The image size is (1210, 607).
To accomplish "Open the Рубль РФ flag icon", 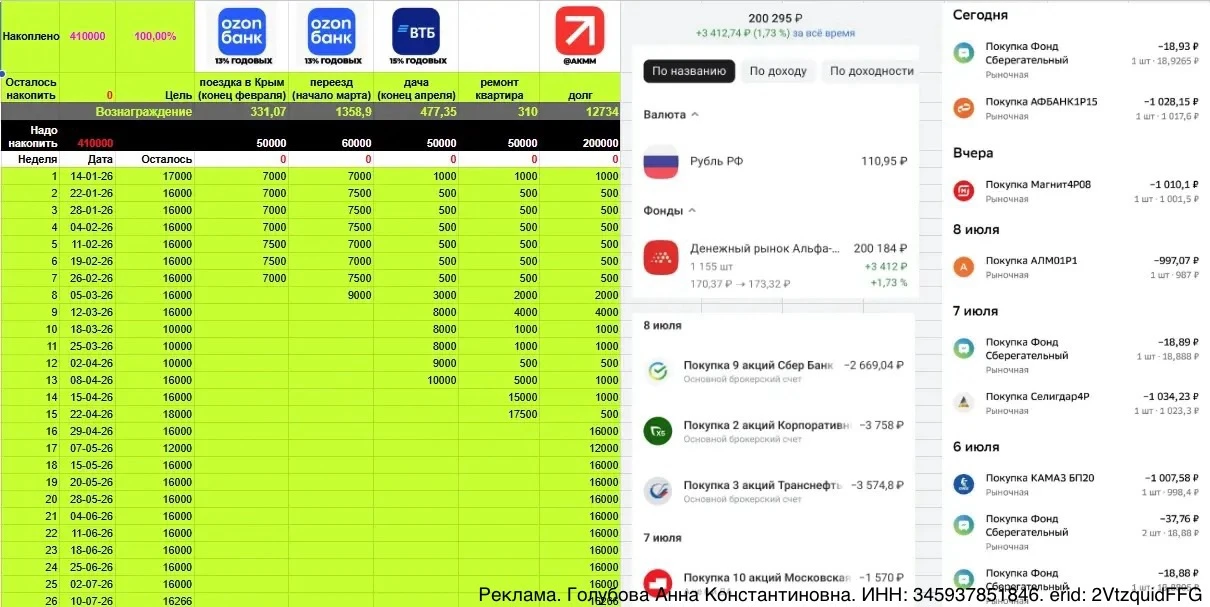I will coord(661,162).
